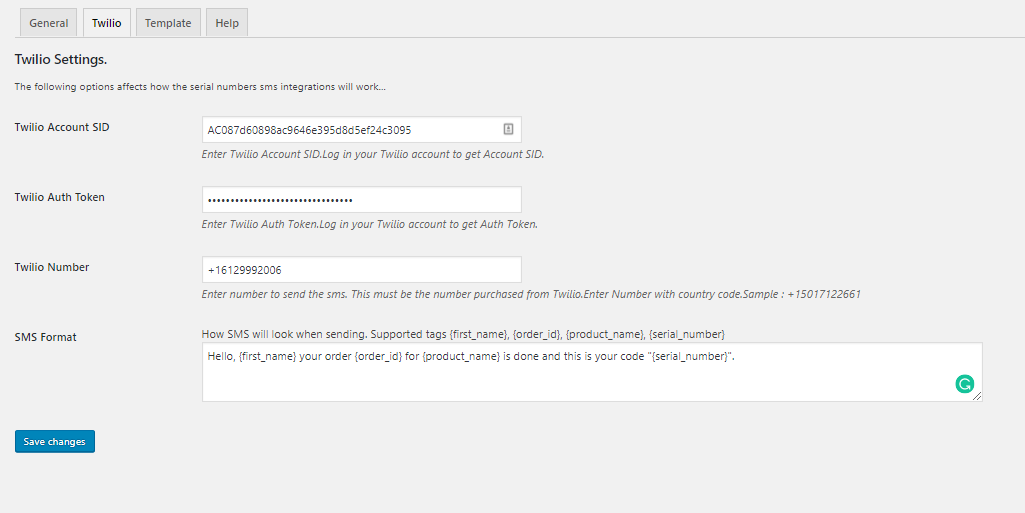The width and height of the screenshot is (1025, 513).
Task: Select the active Twilio tab
Action: 107,23
